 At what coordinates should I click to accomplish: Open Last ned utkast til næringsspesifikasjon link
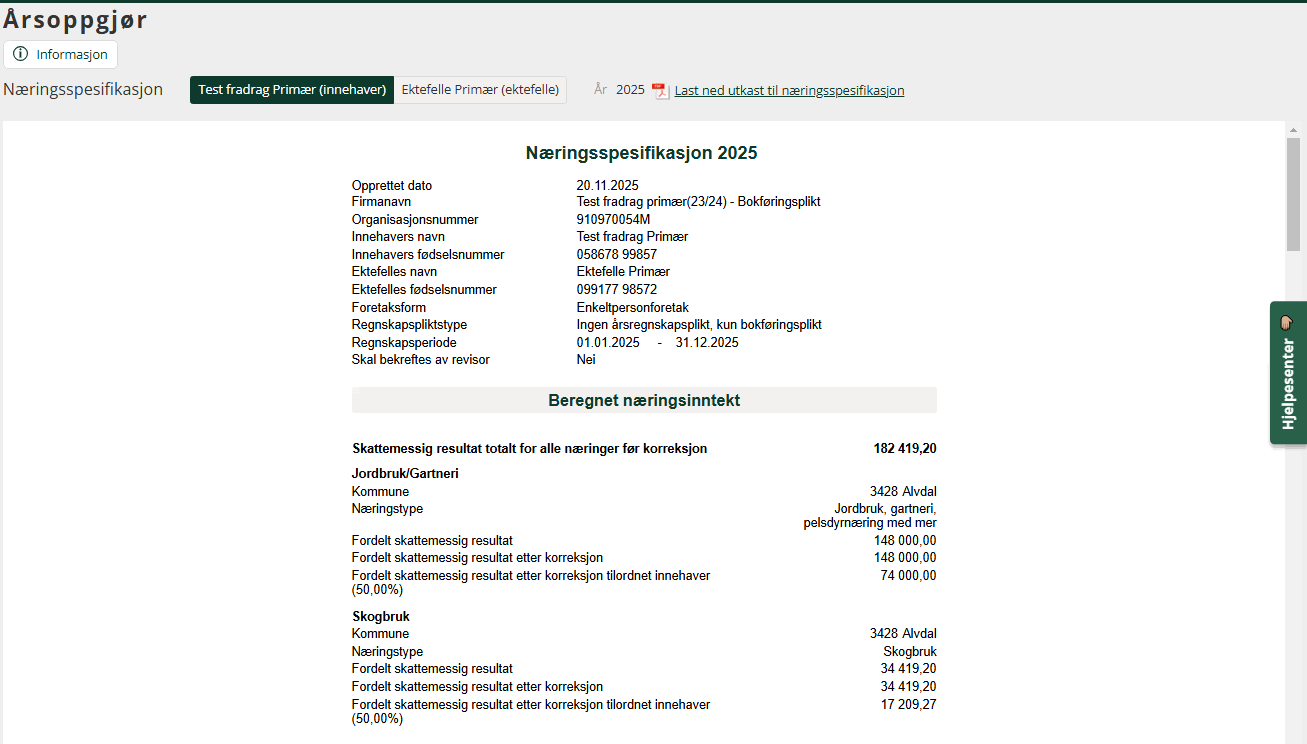tap(789, 91)
